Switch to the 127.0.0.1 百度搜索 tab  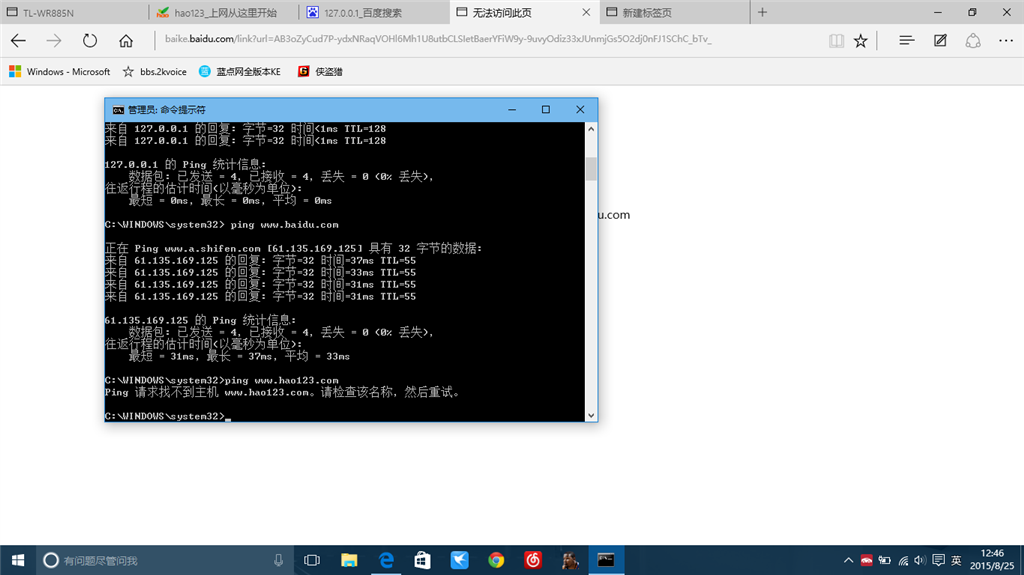[x=375, y=12]
